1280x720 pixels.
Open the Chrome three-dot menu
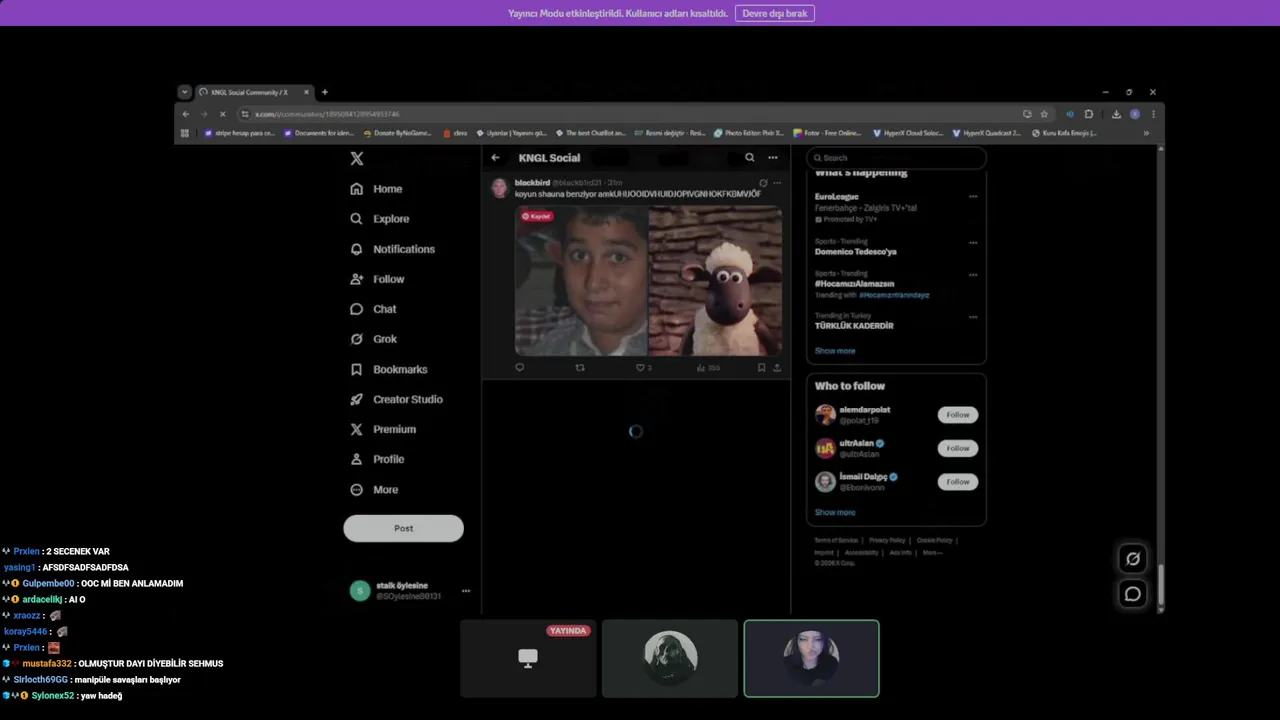point(1153,114)
